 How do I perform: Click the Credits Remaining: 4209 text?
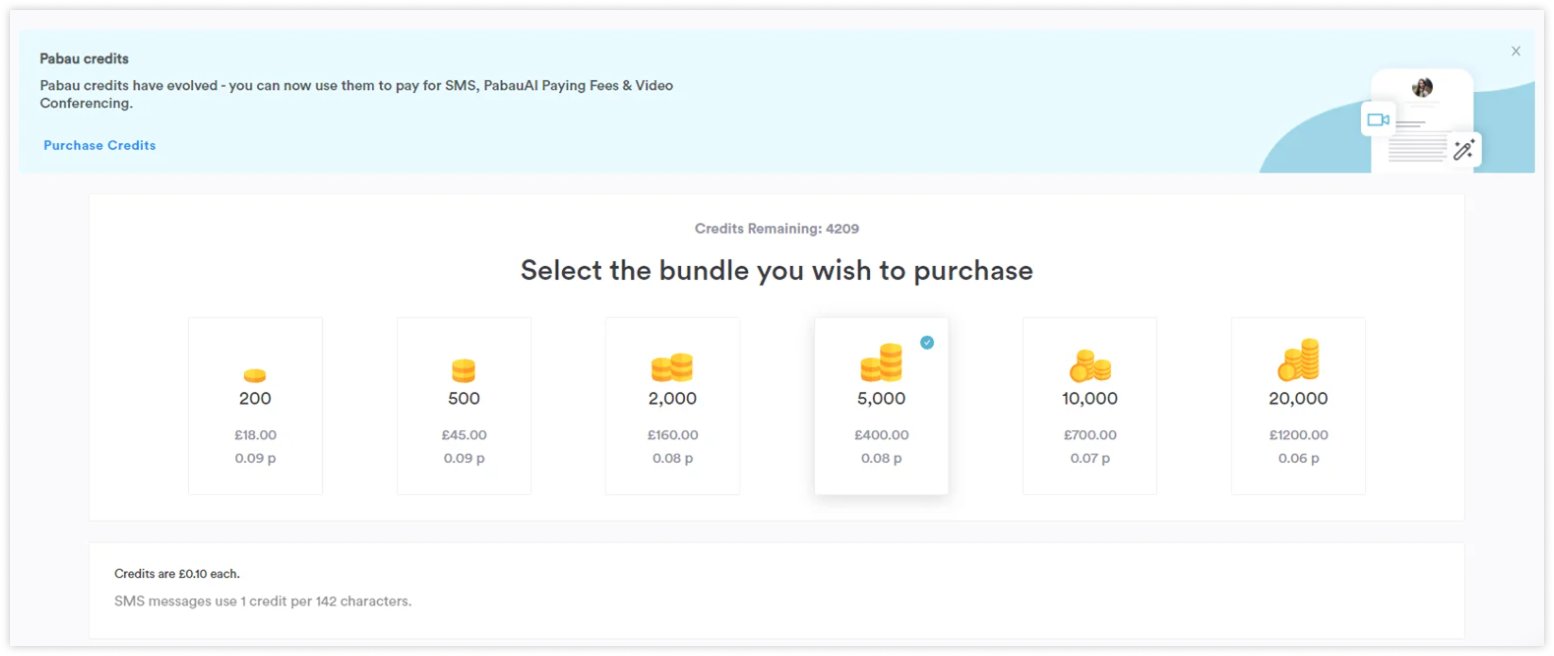777,228
